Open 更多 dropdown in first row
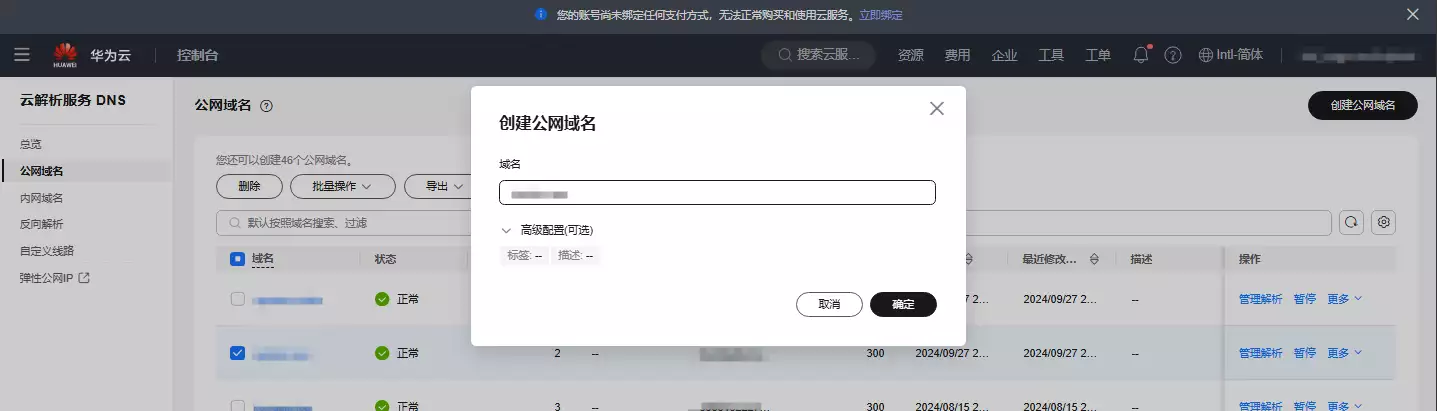Viewport: 1437px width, 411px height. pos(1345,298)
